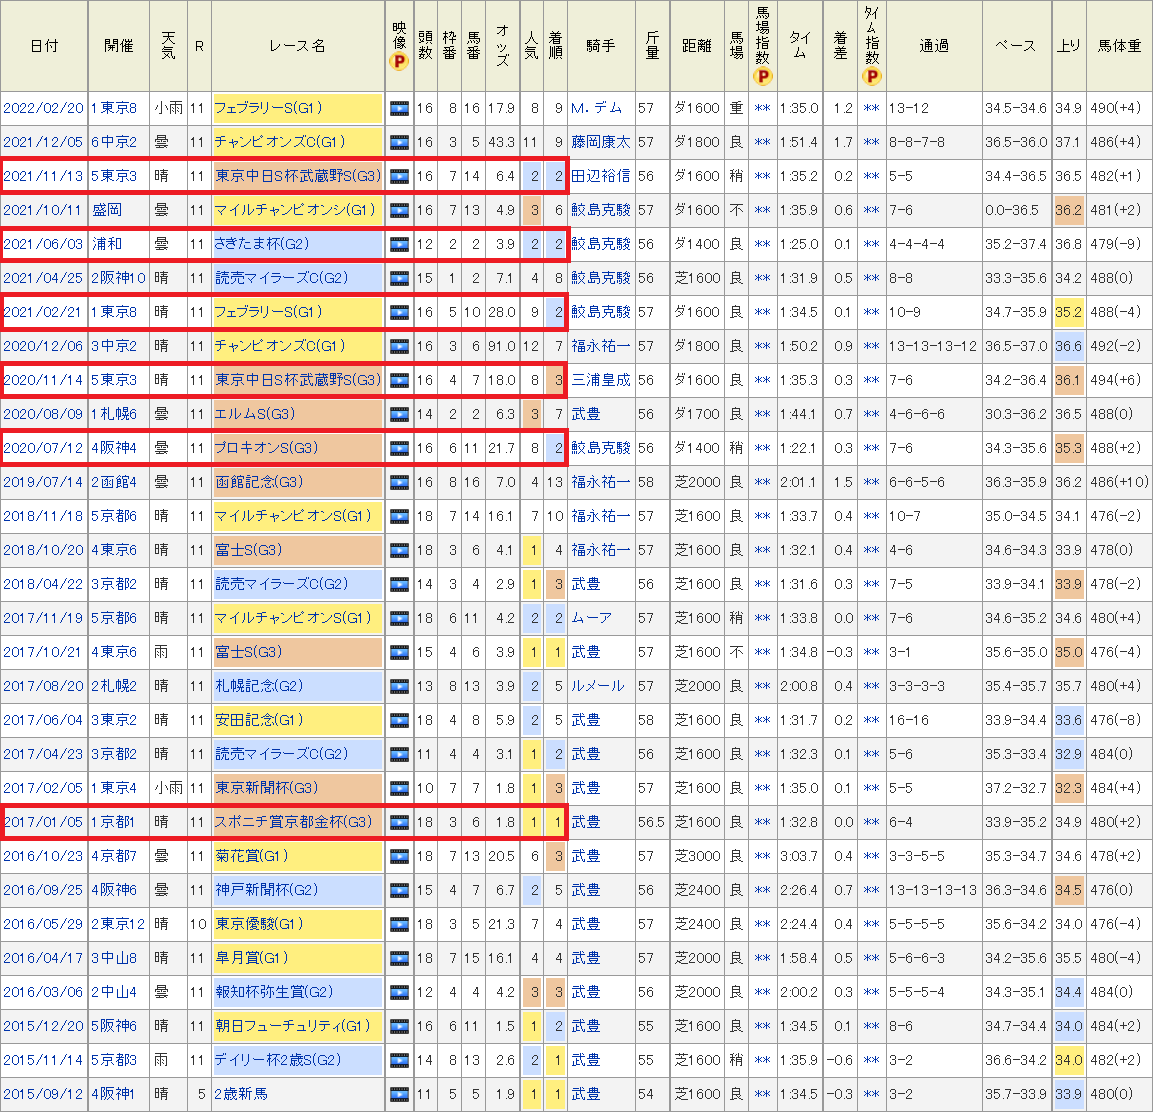The width and height of the screenshot is (1153, 1112).
Task: Open jockey ルメール link
Action: tap(598, 685)
